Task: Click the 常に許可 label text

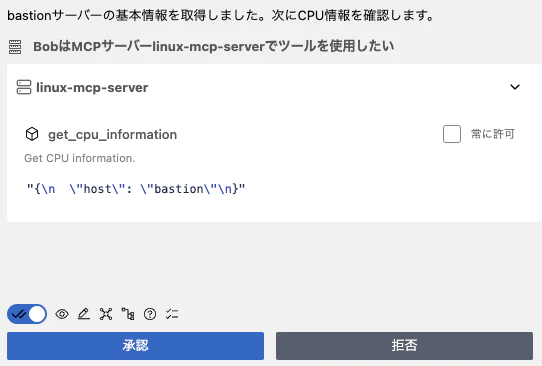Action: pos(493,134)
